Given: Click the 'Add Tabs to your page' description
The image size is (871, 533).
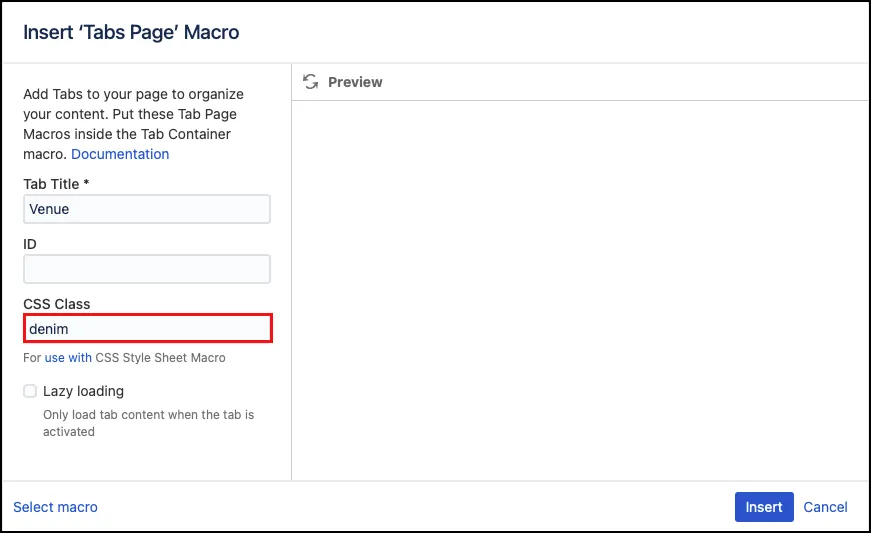Looking at the screenshot, I should 133,124.
